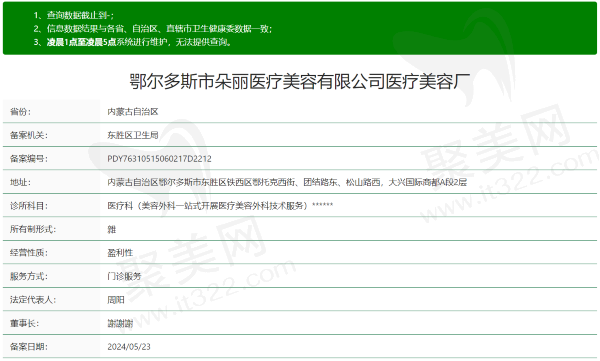Click the 经营性质 label

29,253
